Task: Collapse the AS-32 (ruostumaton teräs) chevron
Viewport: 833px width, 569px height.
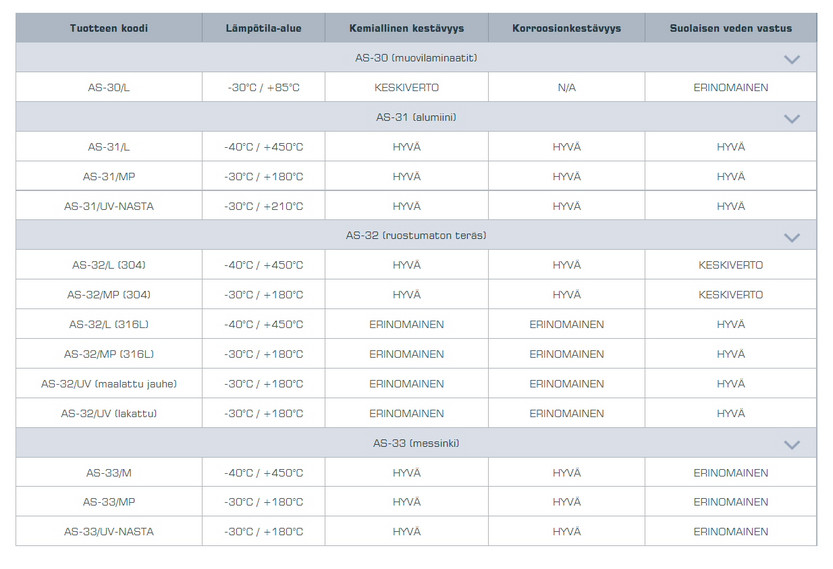Action: point(792,237)
